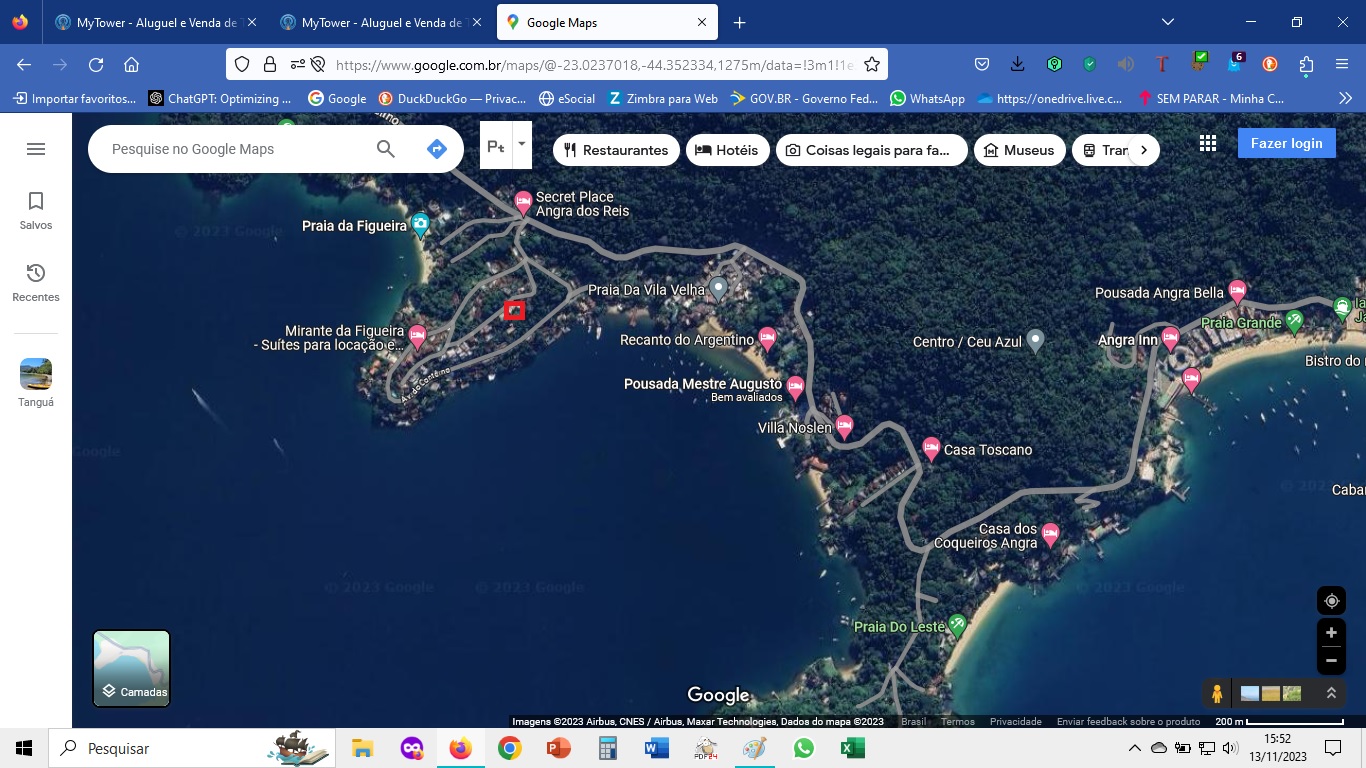The image size is (1366, 768).
Task: Open the Google Maps hamburger menu
Action: coord(36,149)
